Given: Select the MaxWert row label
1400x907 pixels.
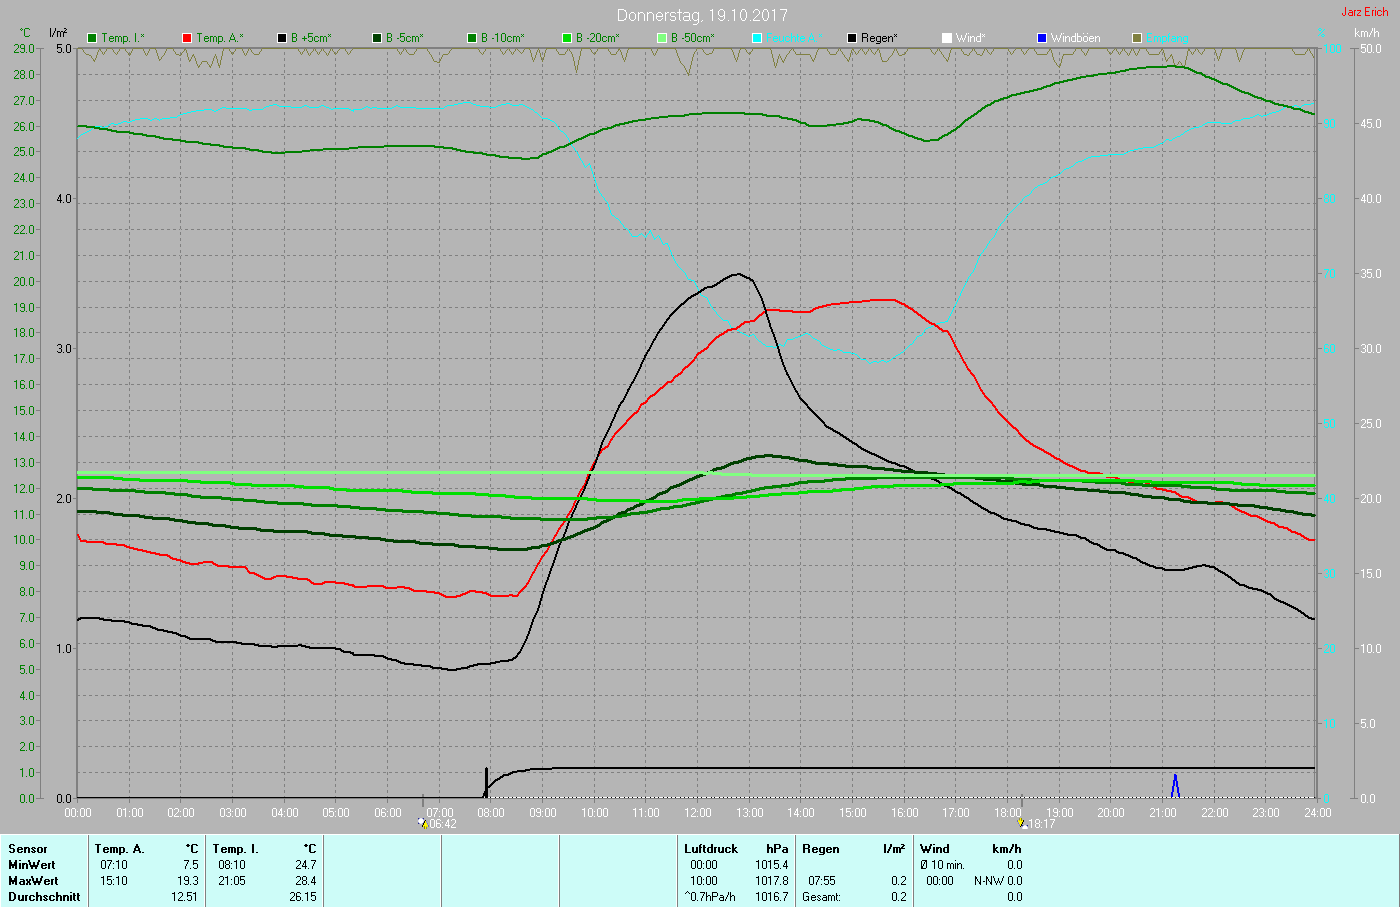Looking at the screenshot, I should pyautogui.click(x=33, y=881).
